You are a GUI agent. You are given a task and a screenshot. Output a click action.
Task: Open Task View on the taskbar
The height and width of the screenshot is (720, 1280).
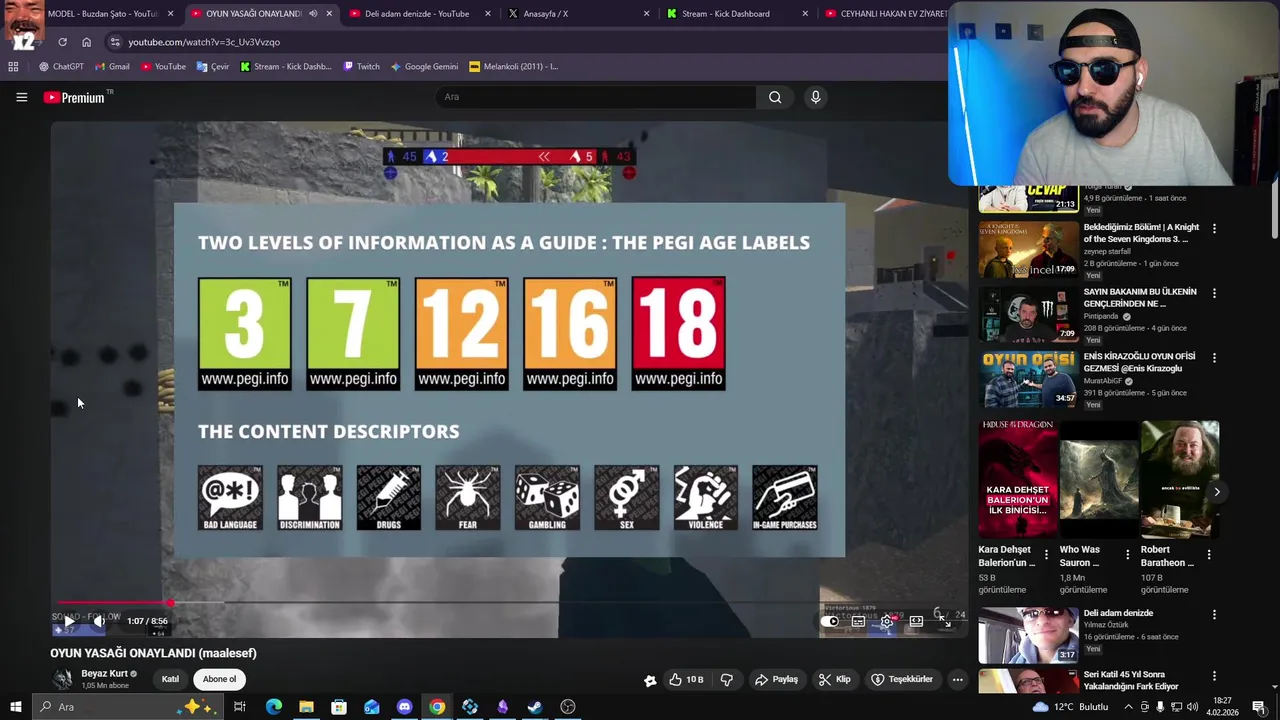[240, 707]
